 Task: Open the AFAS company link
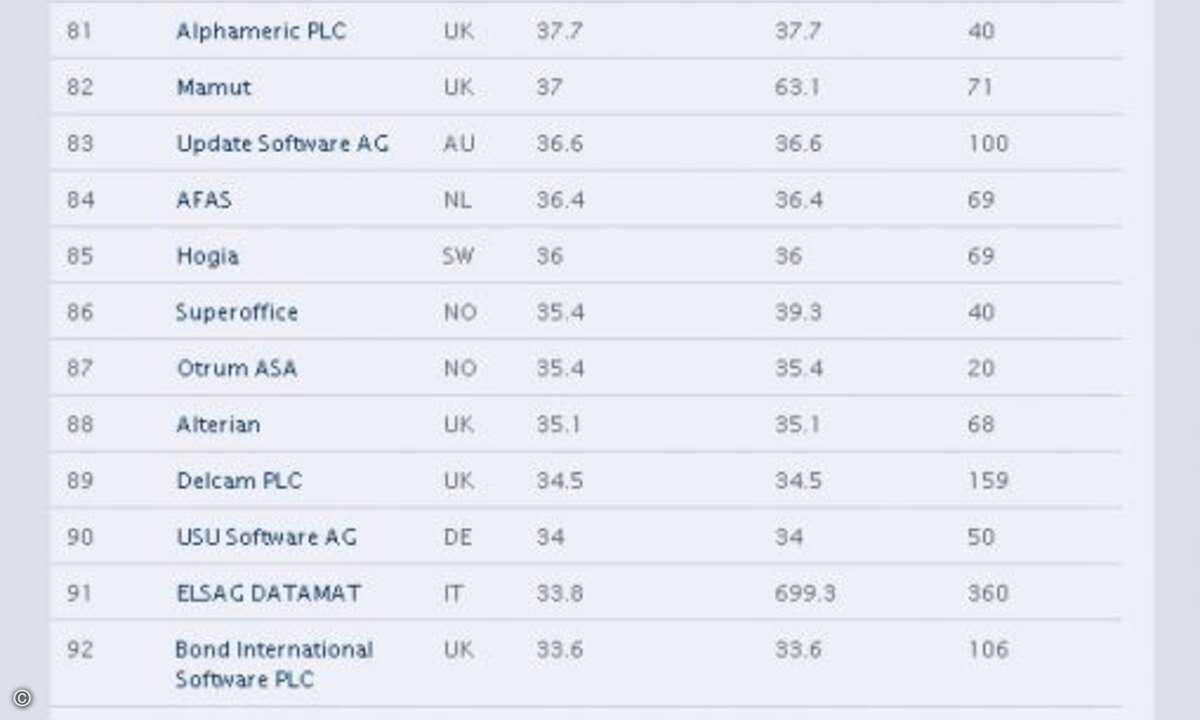[x=204, y=199]
